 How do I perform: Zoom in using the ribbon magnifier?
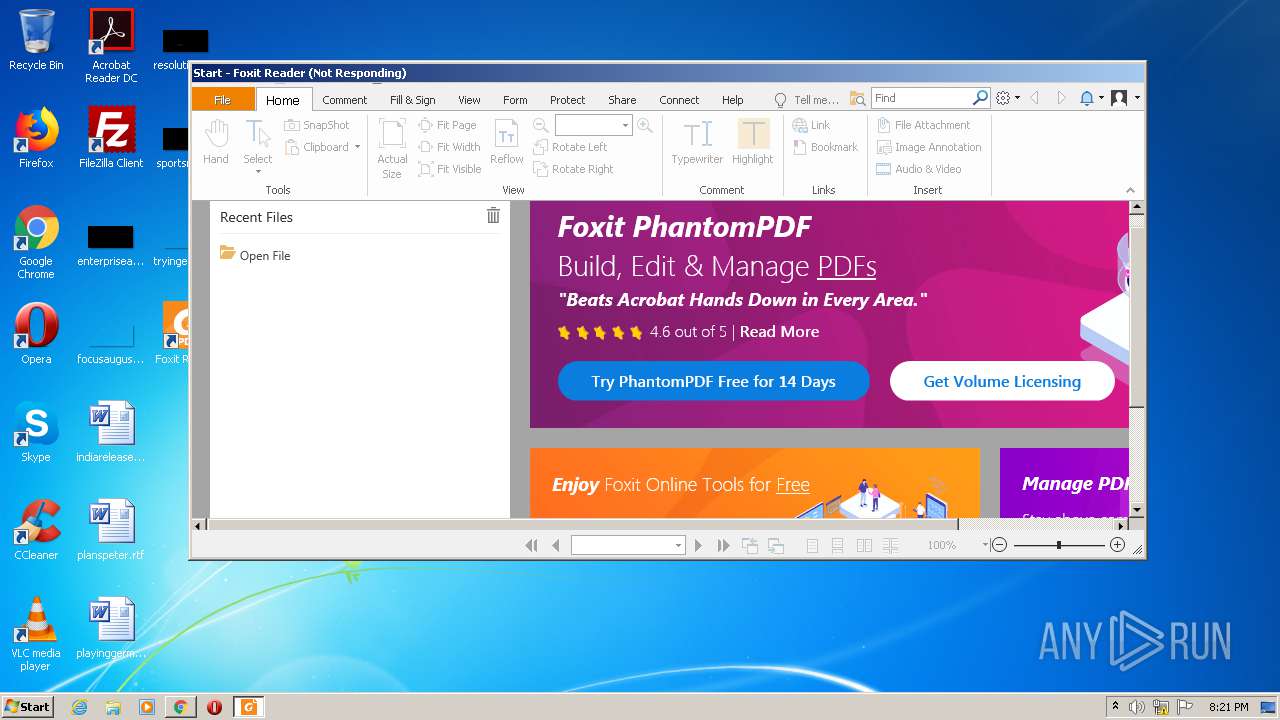[x=645, y=125]
